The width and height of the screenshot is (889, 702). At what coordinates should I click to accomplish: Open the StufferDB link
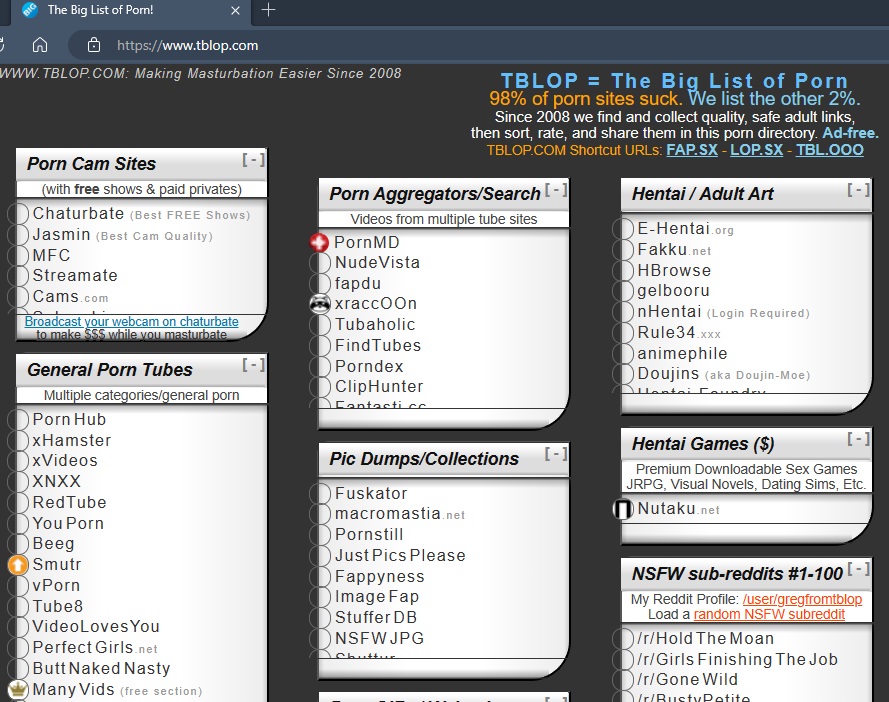tap(376, 618)
